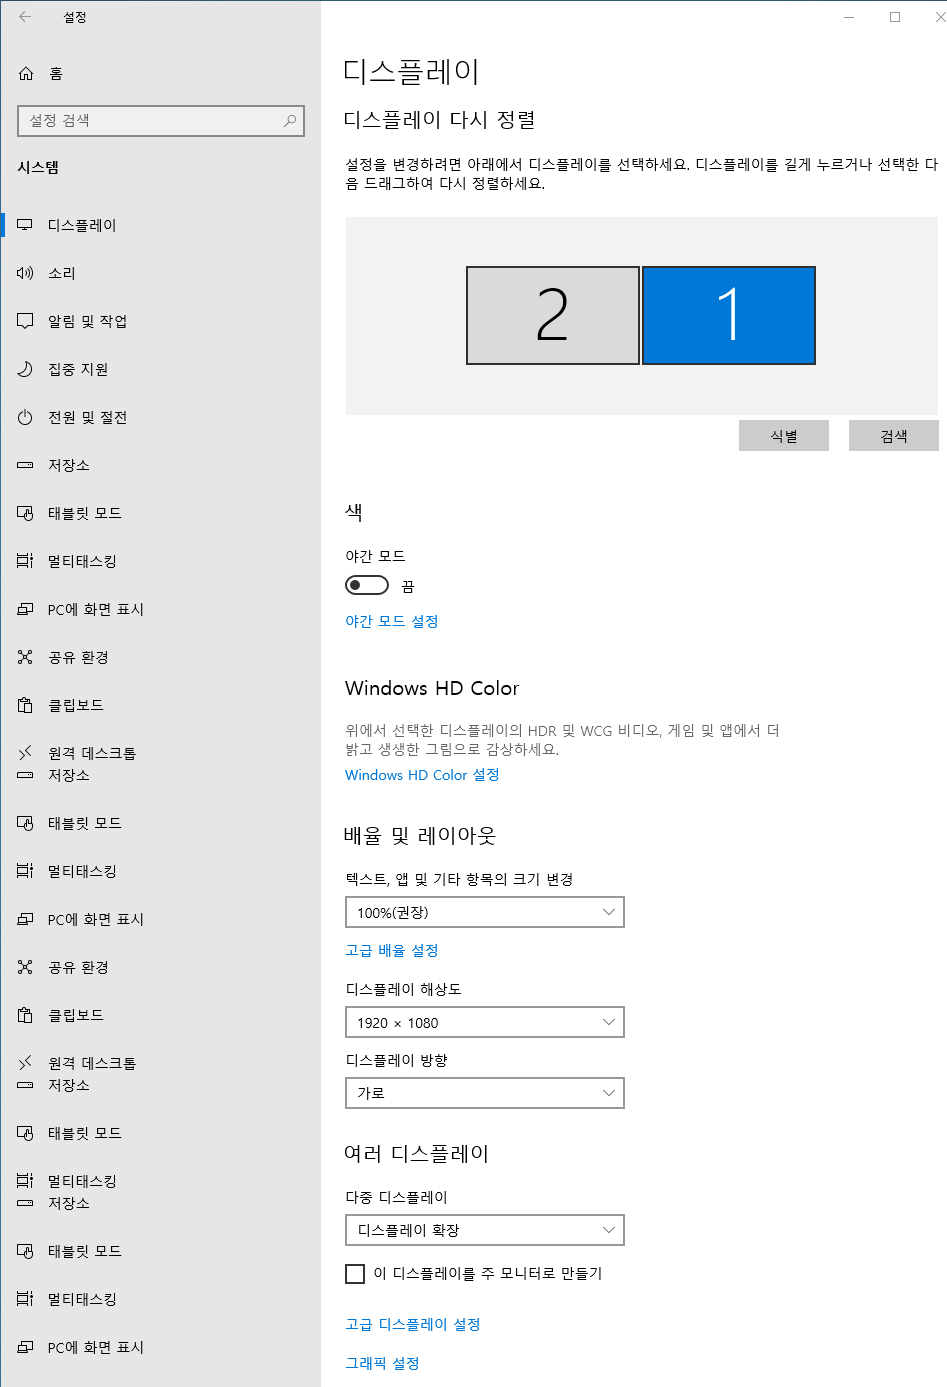Expand the 가로 orientation dropdown

485,1093
